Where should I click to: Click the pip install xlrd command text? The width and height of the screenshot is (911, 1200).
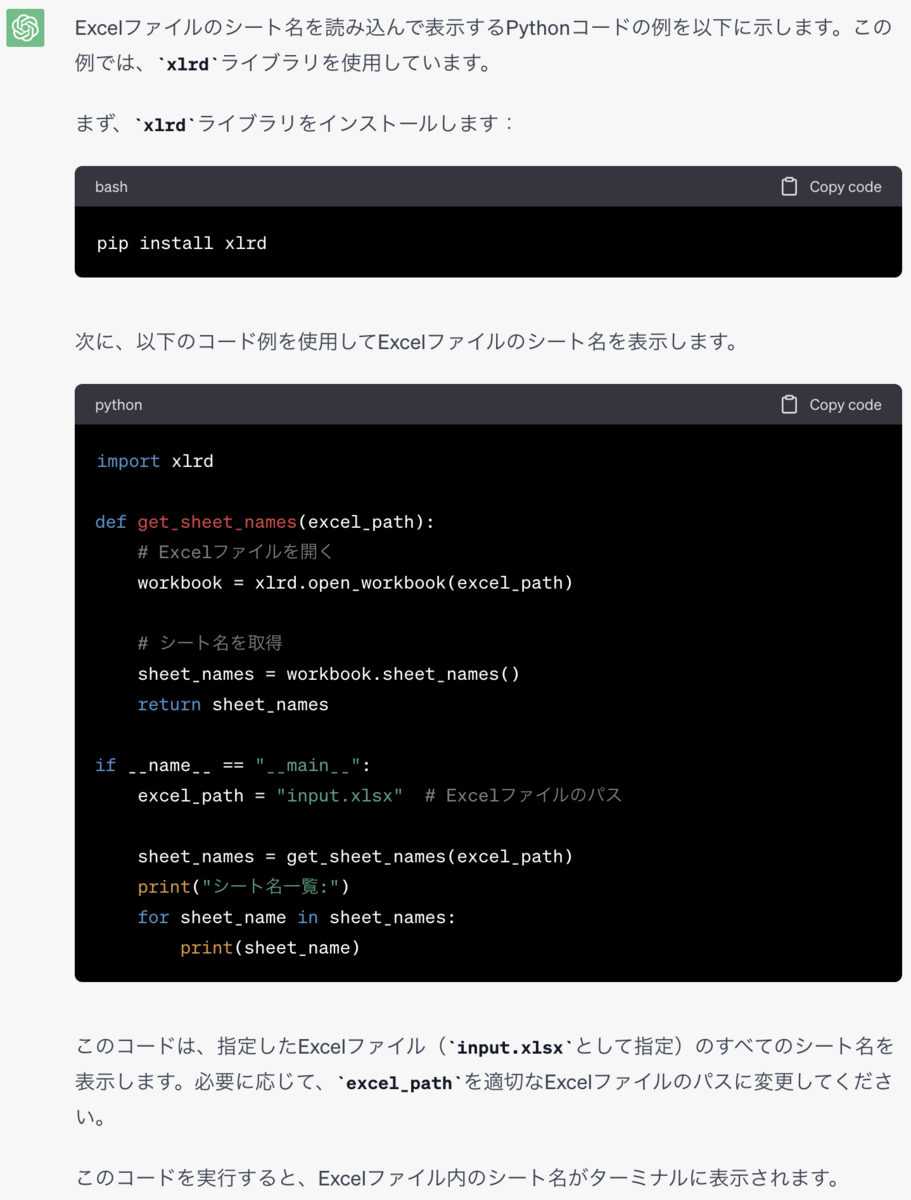click(181, 243)
